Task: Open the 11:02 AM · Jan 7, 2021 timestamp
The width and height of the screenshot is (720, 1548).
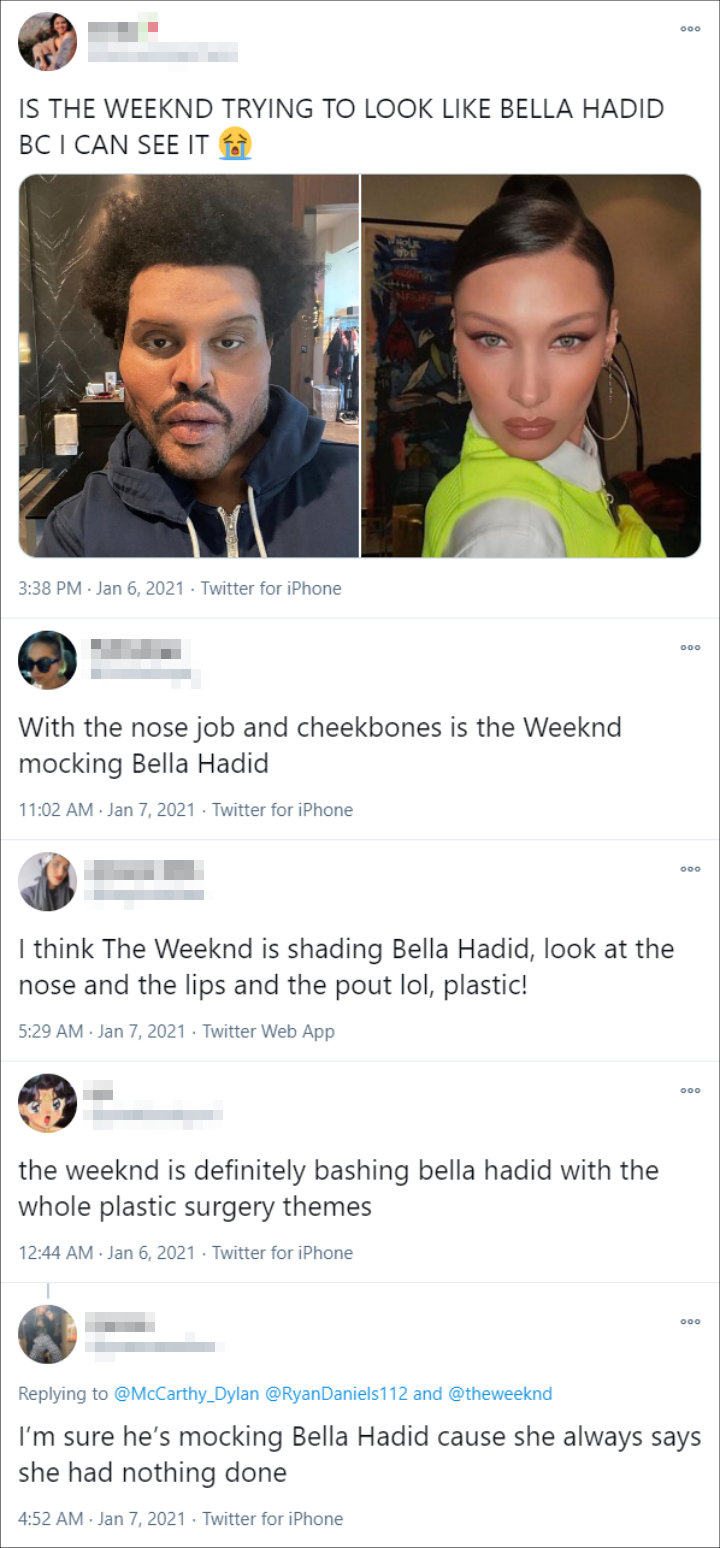Action: 107,810
